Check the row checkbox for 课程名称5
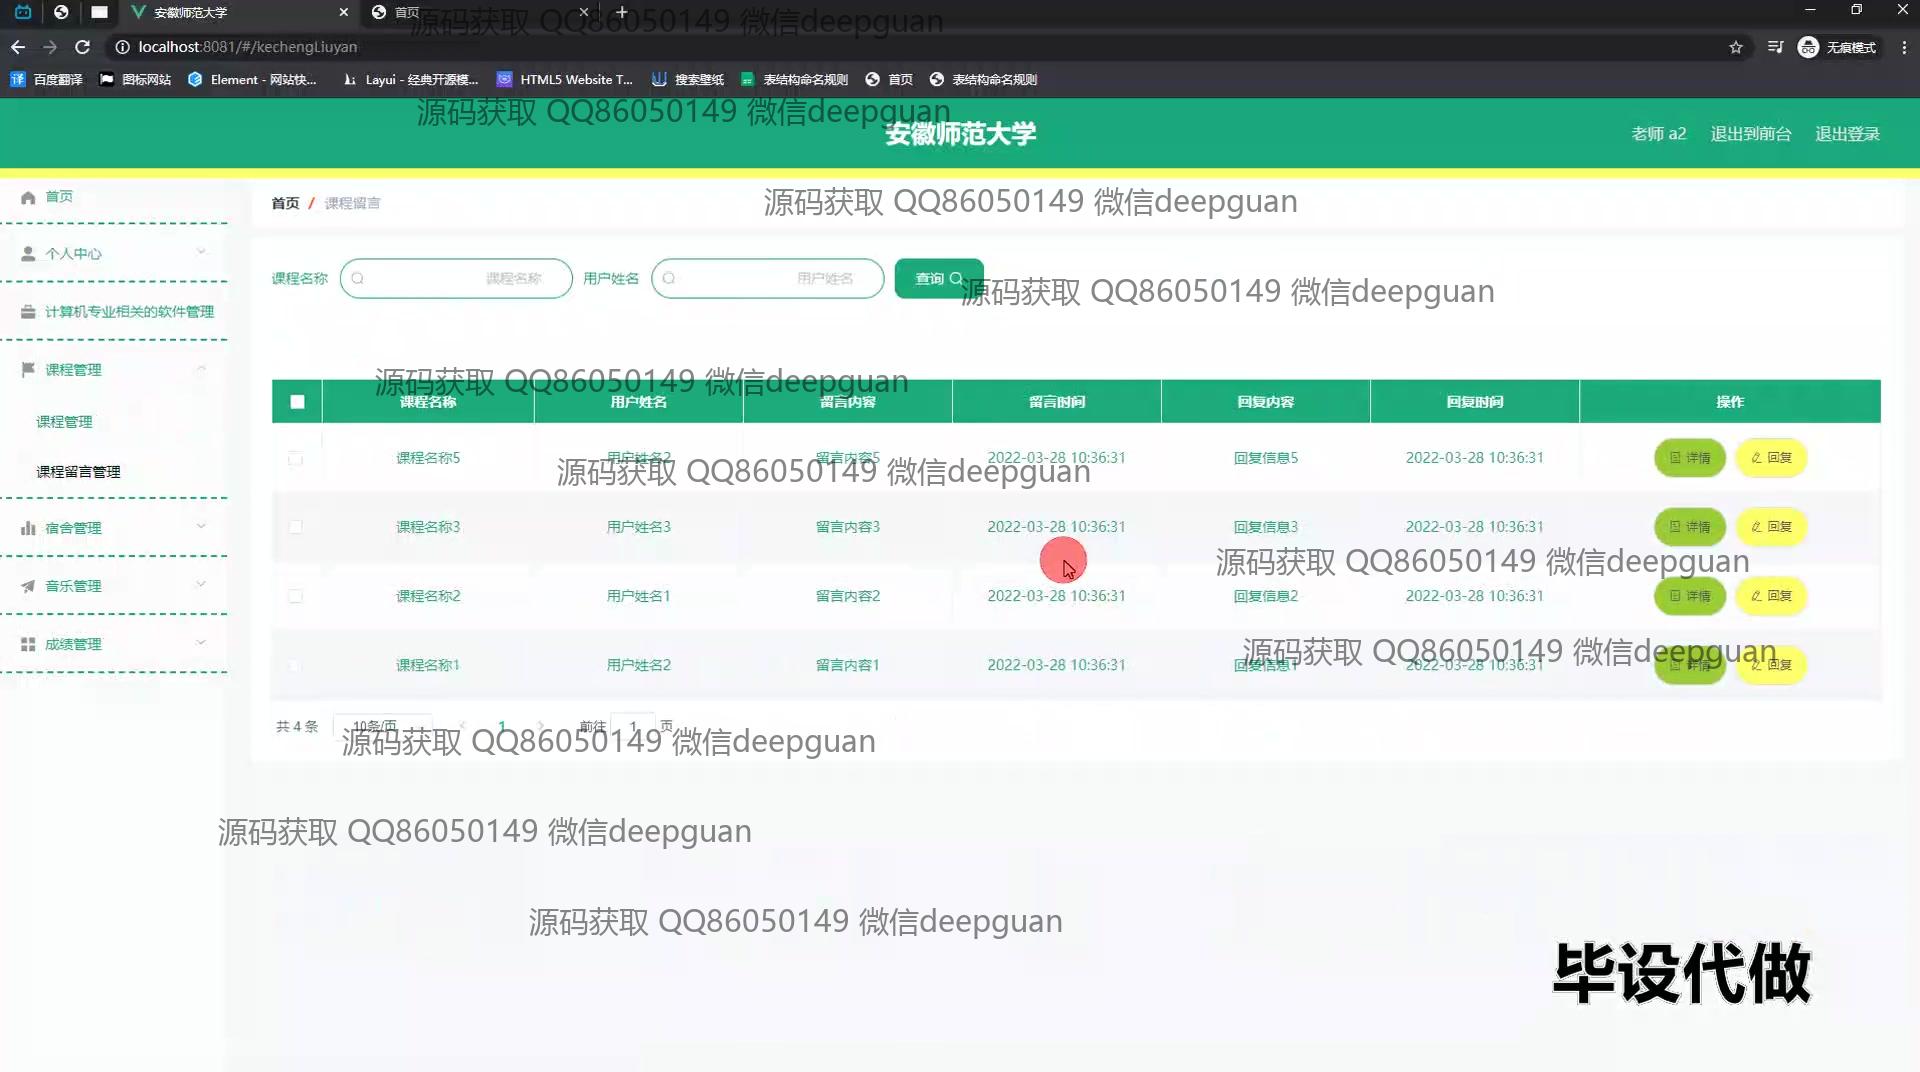The width and height of the screenshot is (1920, 1072). tap(295, 458)
